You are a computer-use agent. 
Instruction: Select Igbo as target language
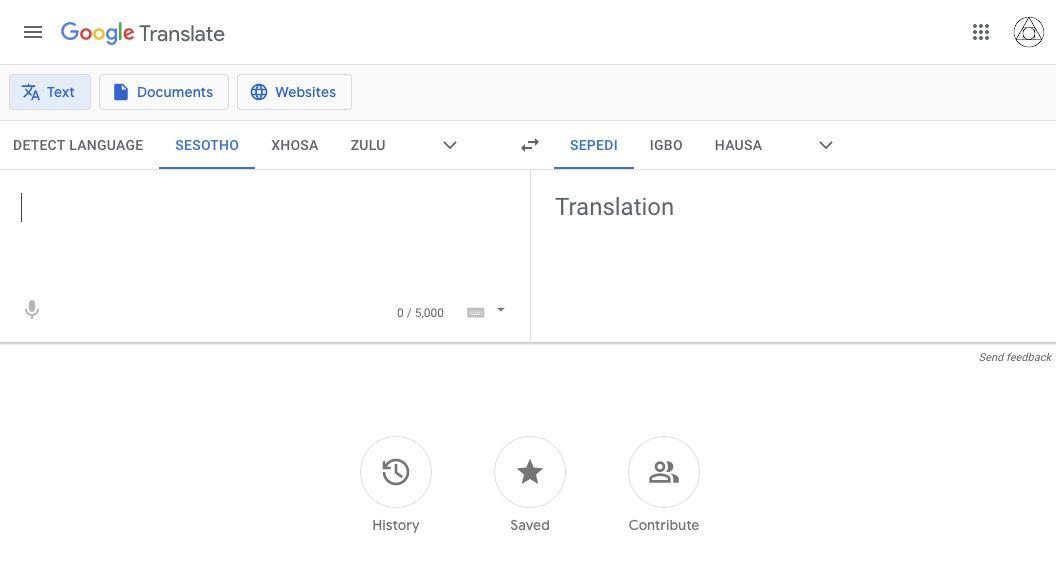click(666, 145)
